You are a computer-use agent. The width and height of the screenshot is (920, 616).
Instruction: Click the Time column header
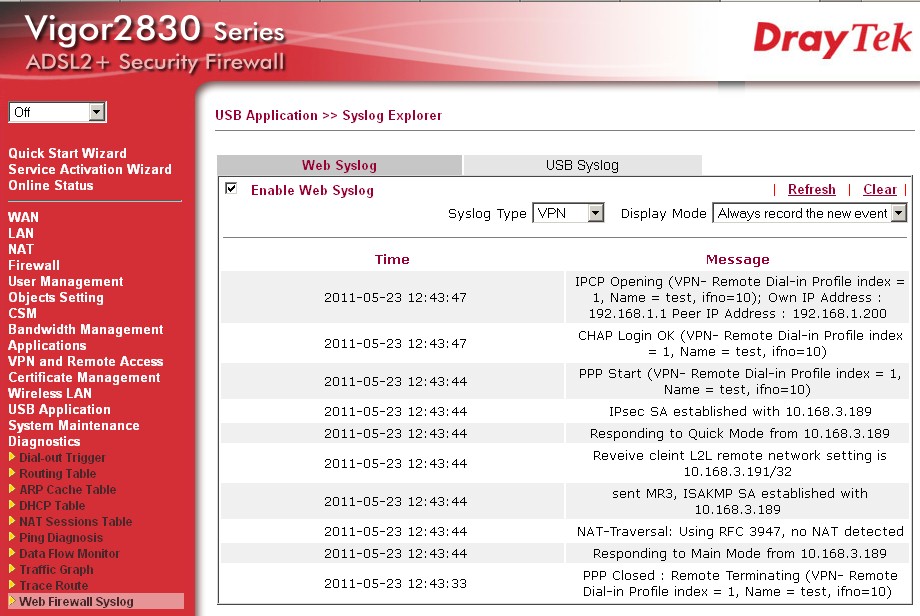click(392, 259)
